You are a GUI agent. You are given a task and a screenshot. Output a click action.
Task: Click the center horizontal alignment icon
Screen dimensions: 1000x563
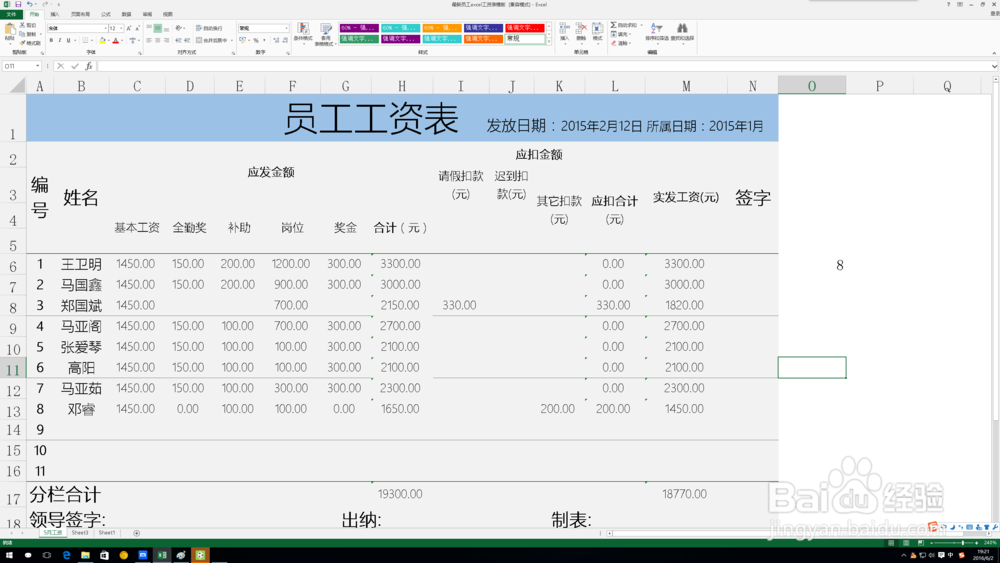click(x=158, y=40)
